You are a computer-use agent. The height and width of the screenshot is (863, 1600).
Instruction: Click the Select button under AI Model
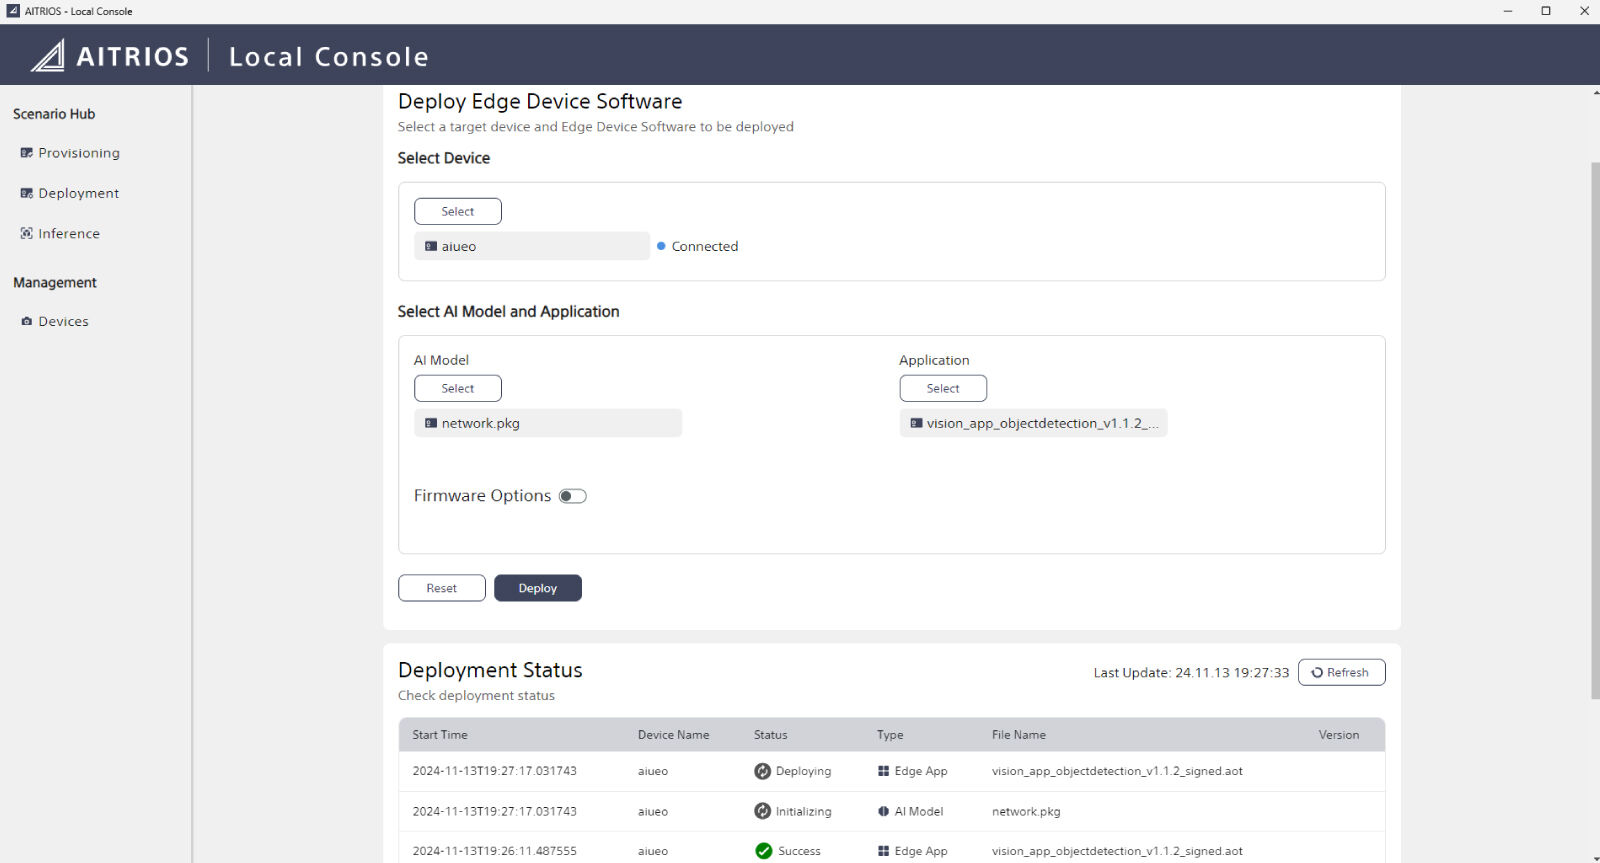(458, 388)
